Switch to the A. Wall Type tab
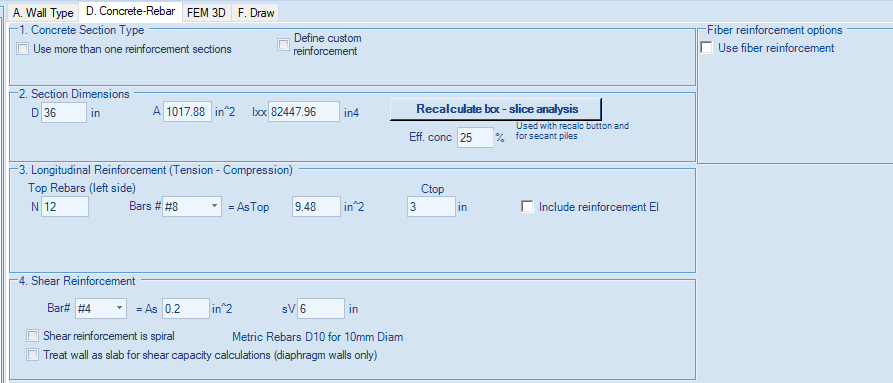 point(43,13)
